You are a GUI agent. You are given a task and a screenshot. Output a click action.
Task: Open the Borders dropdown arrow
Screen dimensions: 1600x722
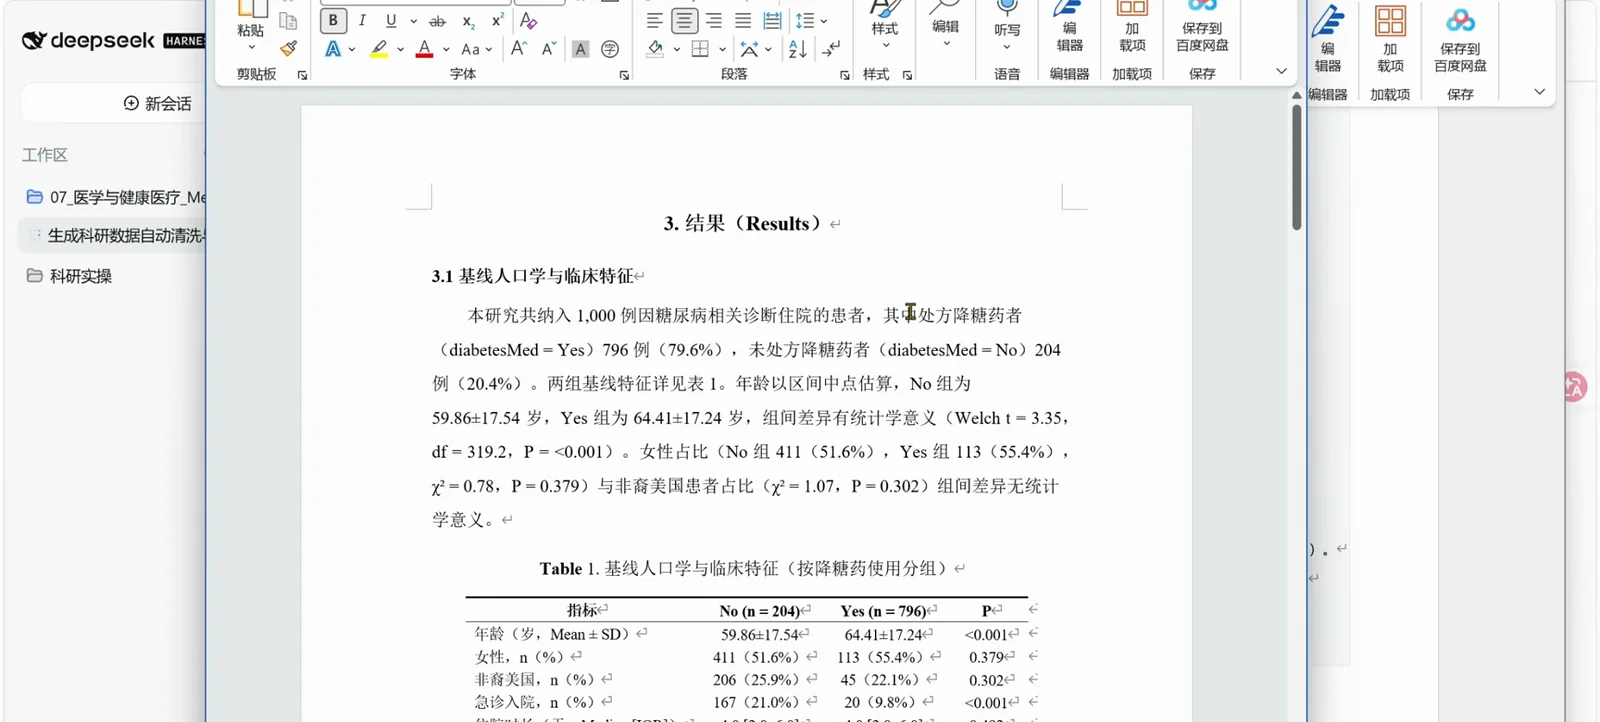[x=722, y=49]
